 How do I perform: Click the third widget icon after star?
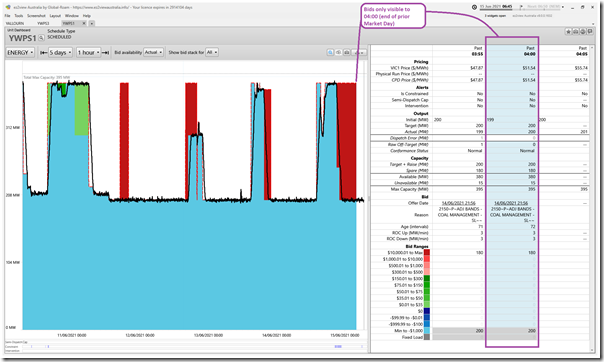[583, 32]
